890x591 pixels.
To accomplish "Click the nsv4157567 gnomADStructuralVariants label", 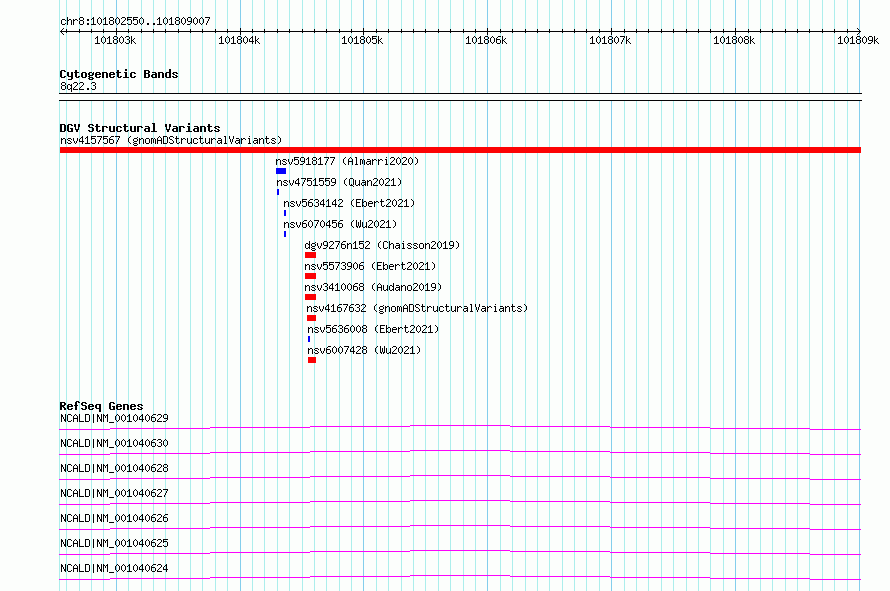I will click(171, 140).
